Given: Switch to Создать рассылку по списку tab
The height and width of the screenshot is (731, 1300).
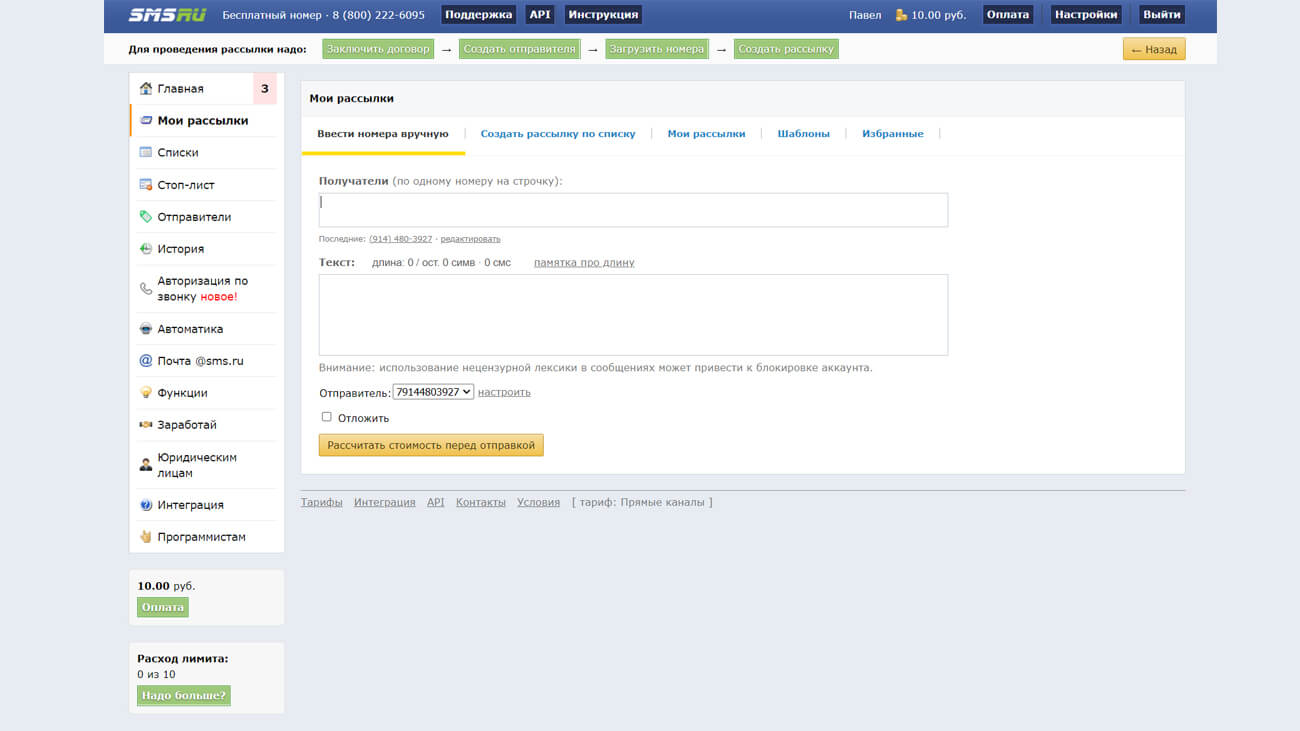Looking at the screenshot, I should click(558, 134).
